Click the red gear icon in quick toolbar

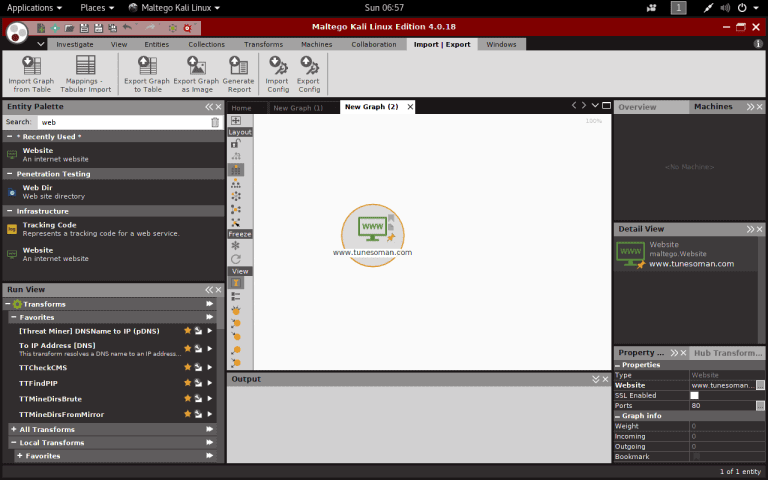(x=187, y=28)
